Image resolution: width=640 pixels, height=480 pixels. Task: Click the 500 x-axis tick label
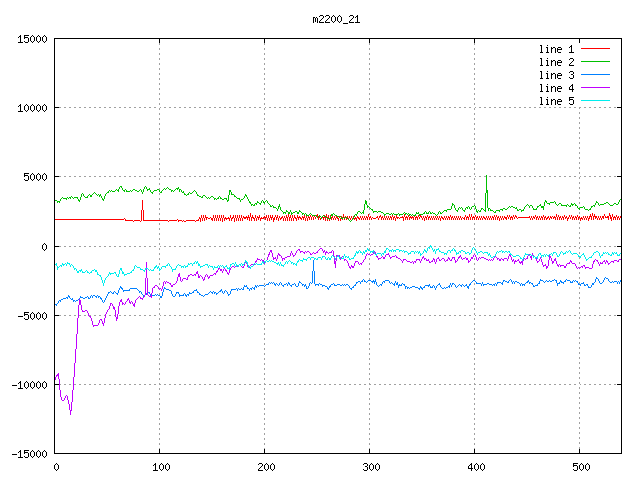tap(578, 467)
